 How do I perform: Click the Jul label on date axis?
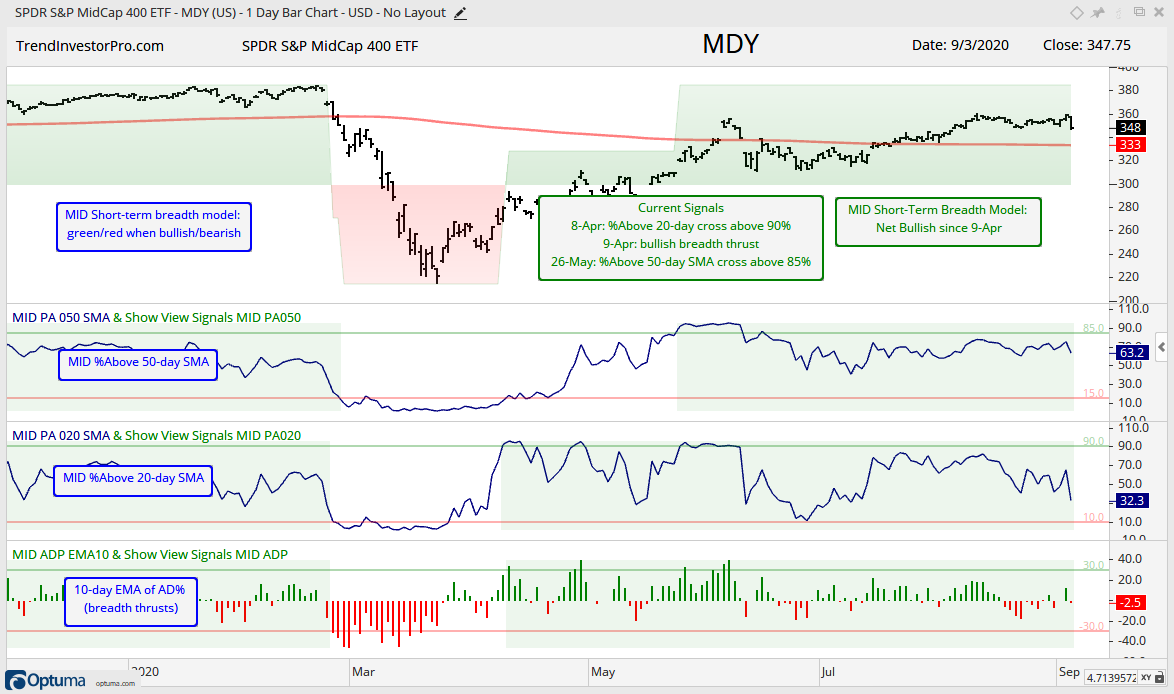tap(827, 672)
